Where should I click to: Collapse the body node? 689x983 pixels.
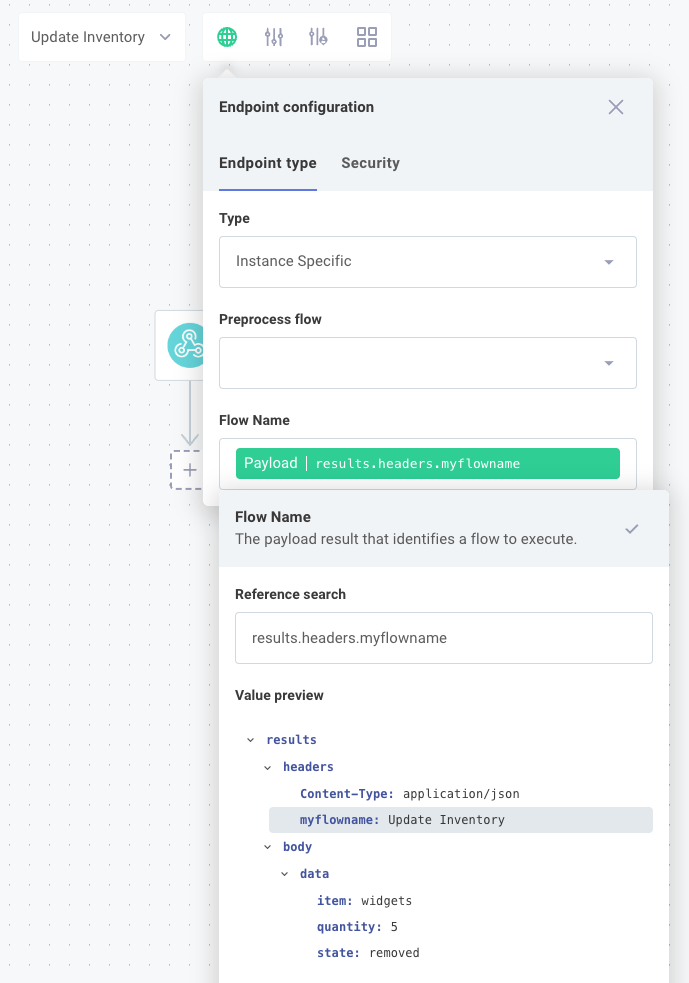pyautogui.click(x=266, y=846)
